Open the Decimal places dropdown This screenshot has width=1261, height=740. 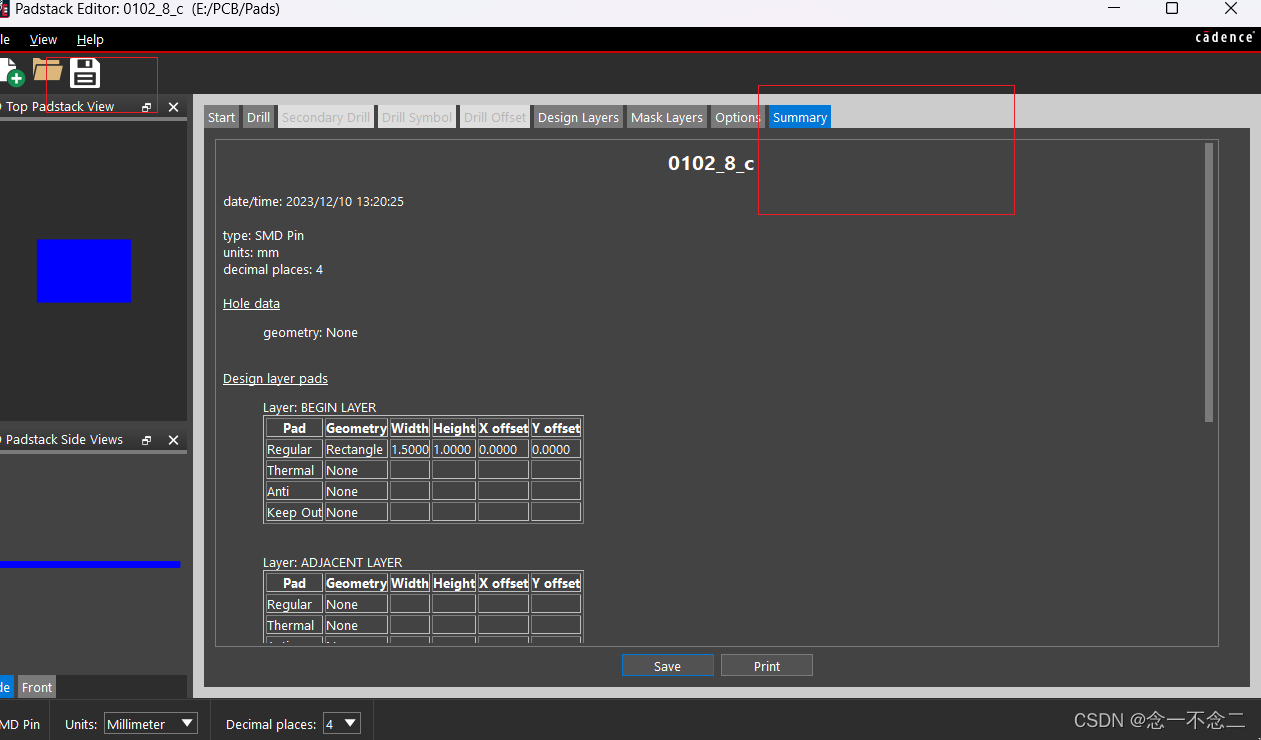(341, 723)
